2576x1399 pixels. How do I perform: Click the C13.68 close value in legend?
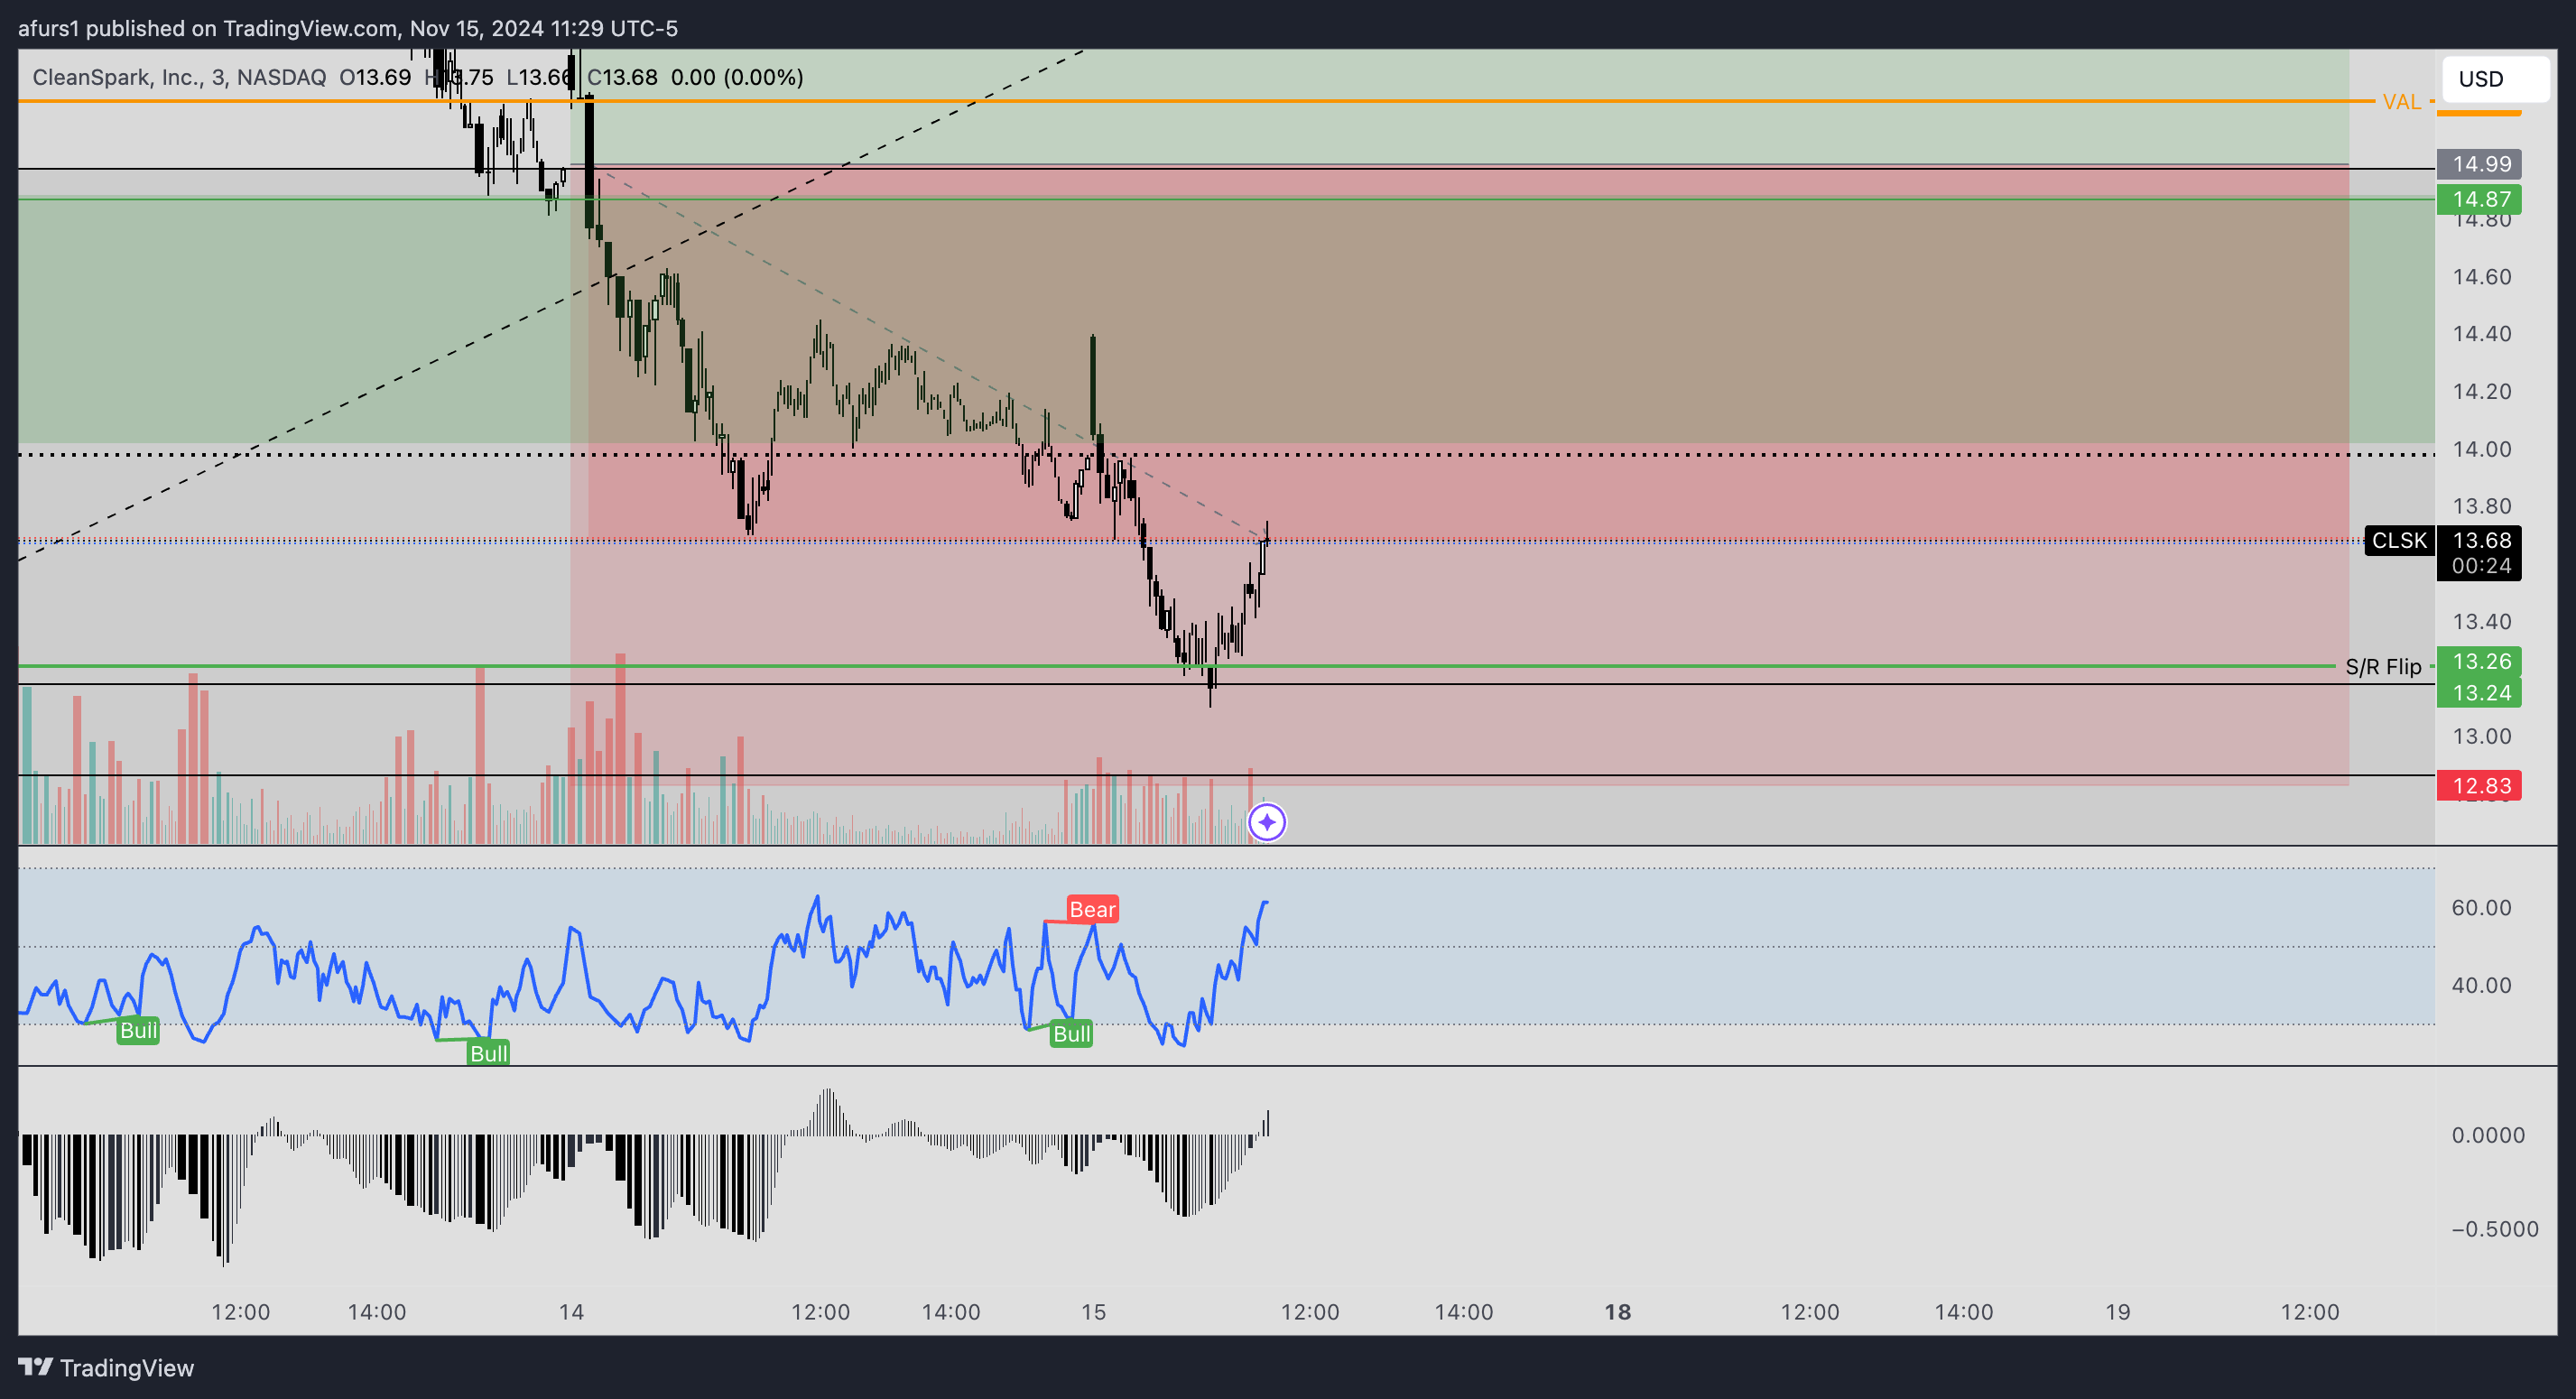tap(622, 77)
